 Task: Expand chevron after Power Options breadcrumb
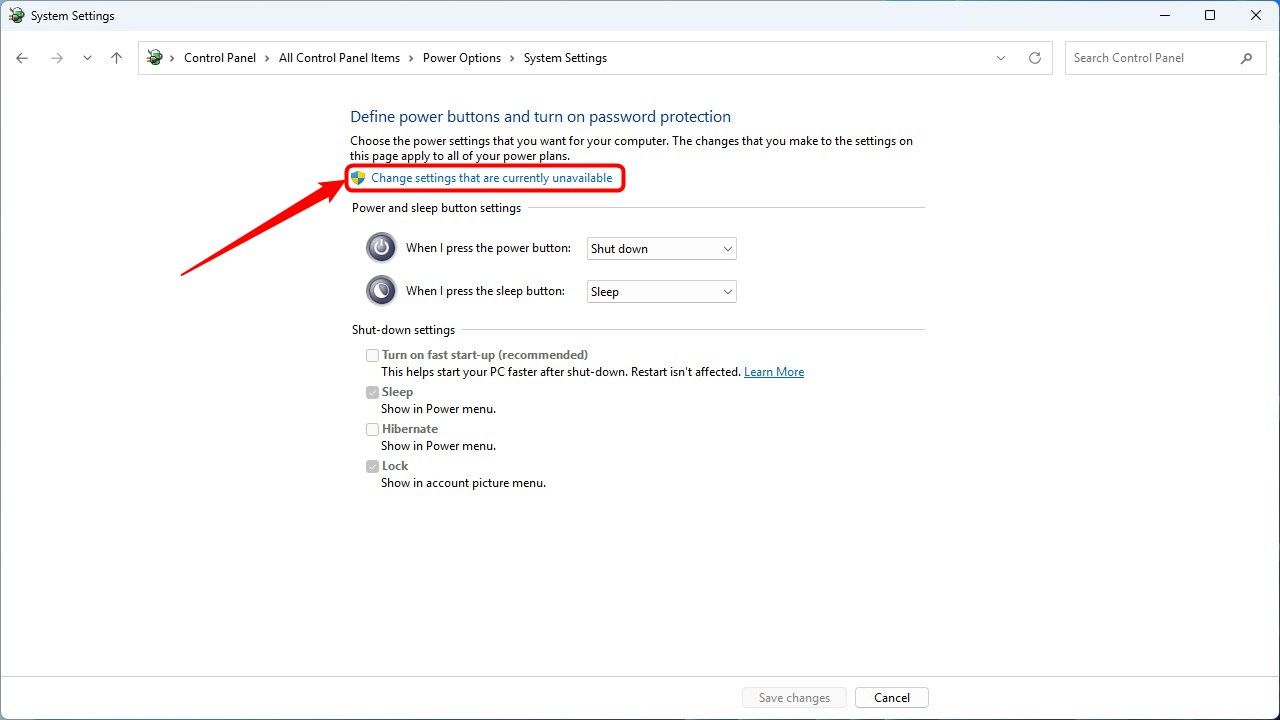[513, 58]
